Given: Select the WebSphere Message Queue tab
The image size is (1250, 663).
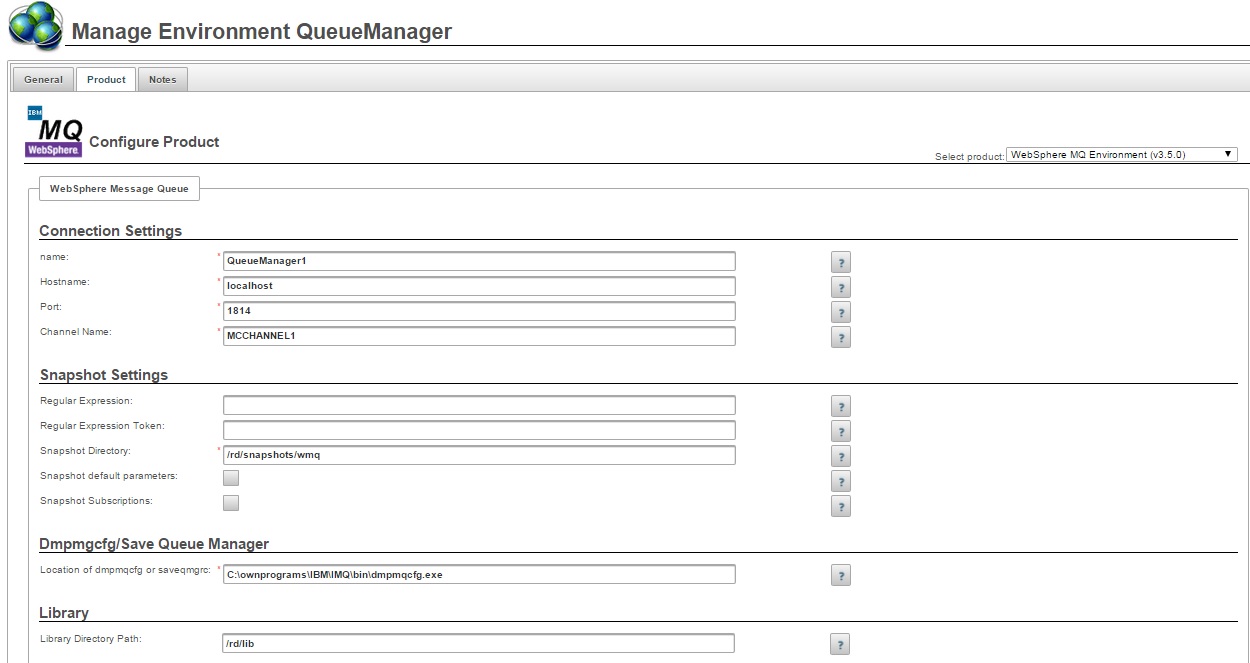Looking at the screenshot, I should (119, 188).
